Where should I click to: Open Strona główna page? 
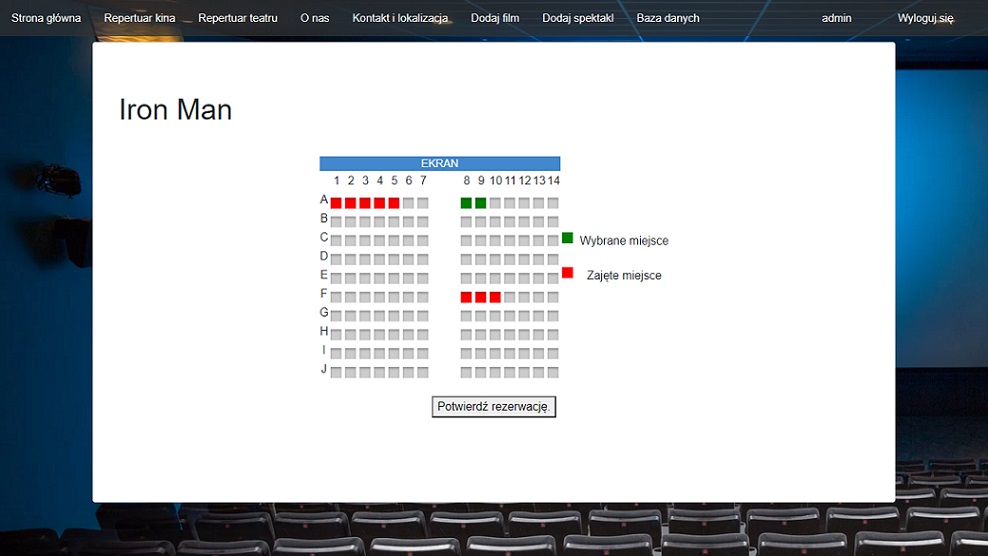pyautogui.click(x=46, y=18)
